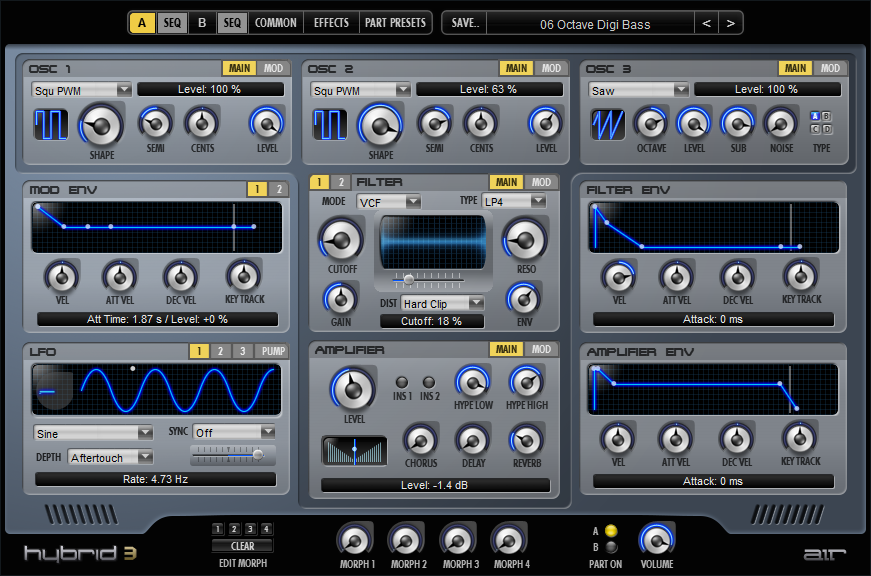
Task: Toggle the INS 1 insert effect
Action: tap(402, 382)
